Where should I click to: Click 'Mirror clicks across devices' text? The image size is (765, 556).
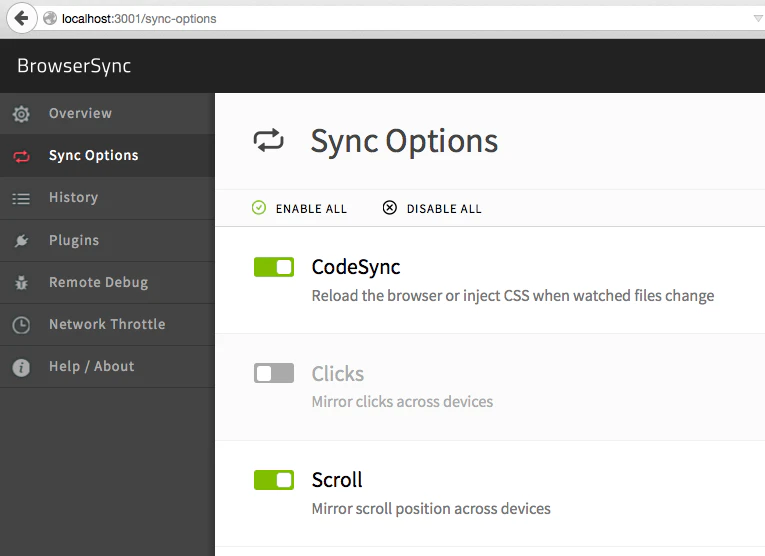pos(402,401)
